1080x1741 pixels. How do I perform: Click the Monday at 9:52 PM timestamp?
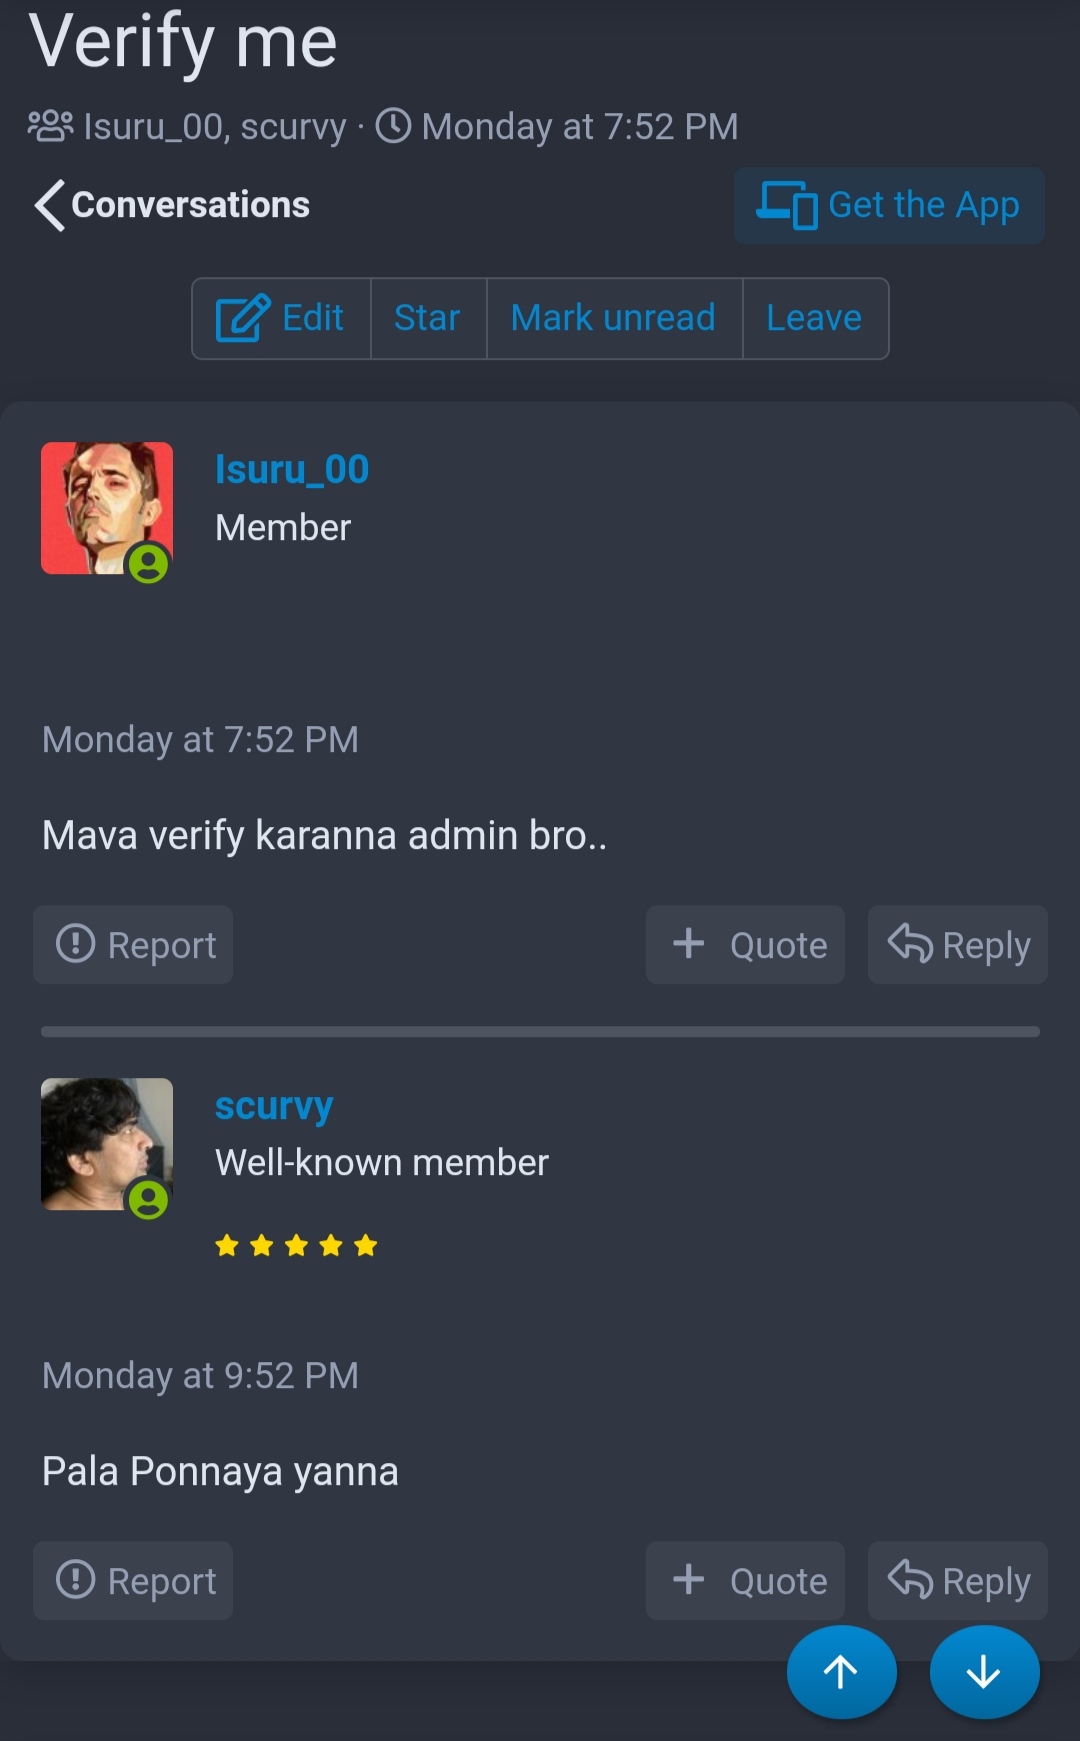(200, 1376)
